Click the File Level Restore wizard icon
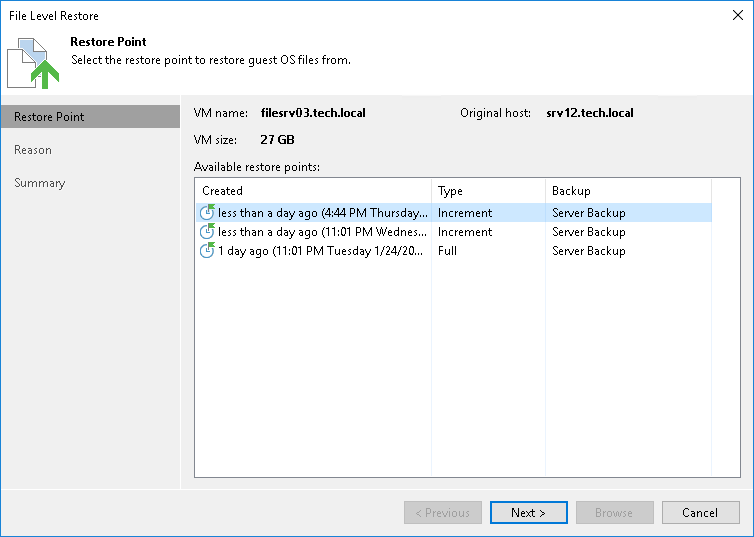 point(33,63)
